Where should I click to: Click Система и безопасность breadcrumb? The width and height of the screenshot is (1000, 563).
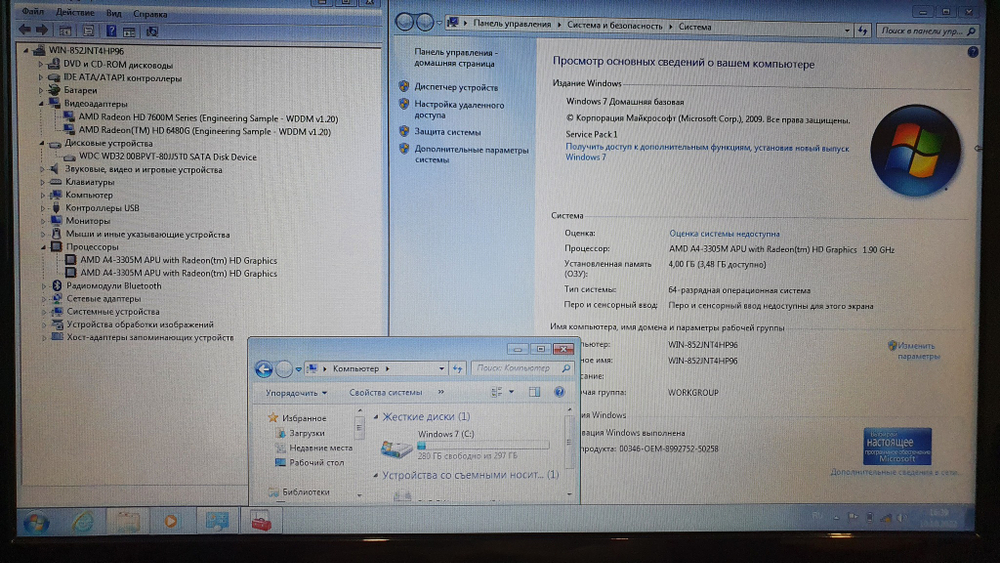615,26
